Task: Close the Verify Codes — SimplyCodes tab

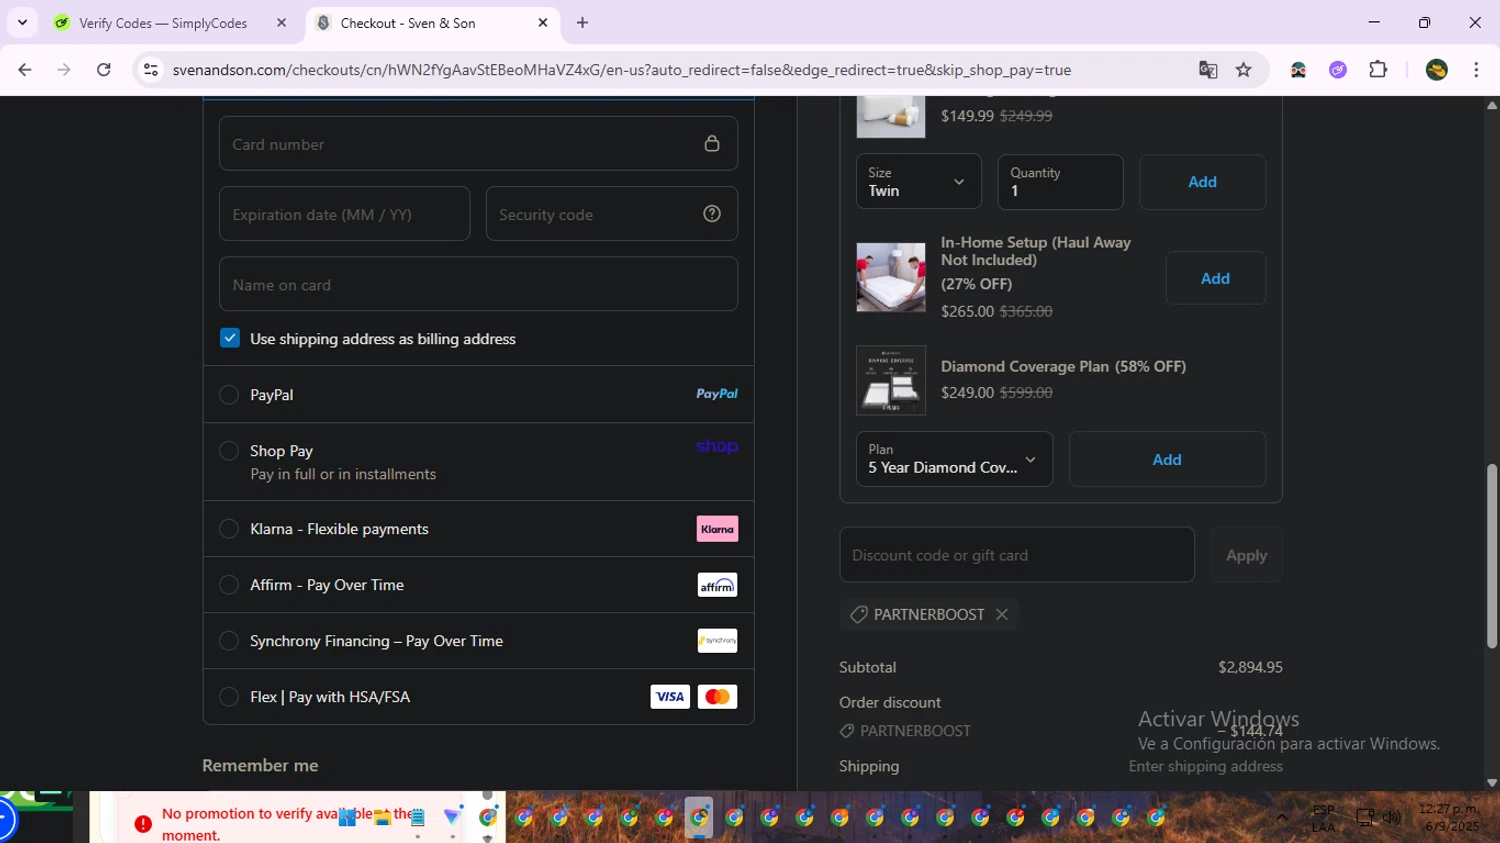Action: tap(281, 23)
